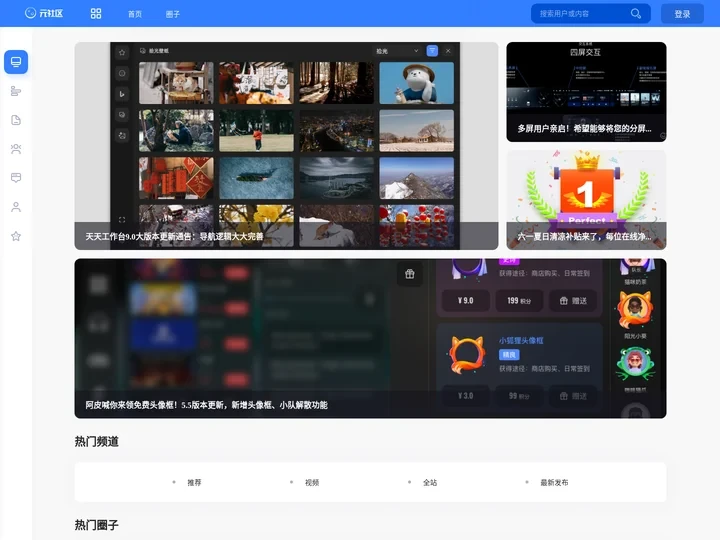Viewport: 720px width, 540px height.
Task: Select the 全站 channel tab
Action: click(430, 482)
